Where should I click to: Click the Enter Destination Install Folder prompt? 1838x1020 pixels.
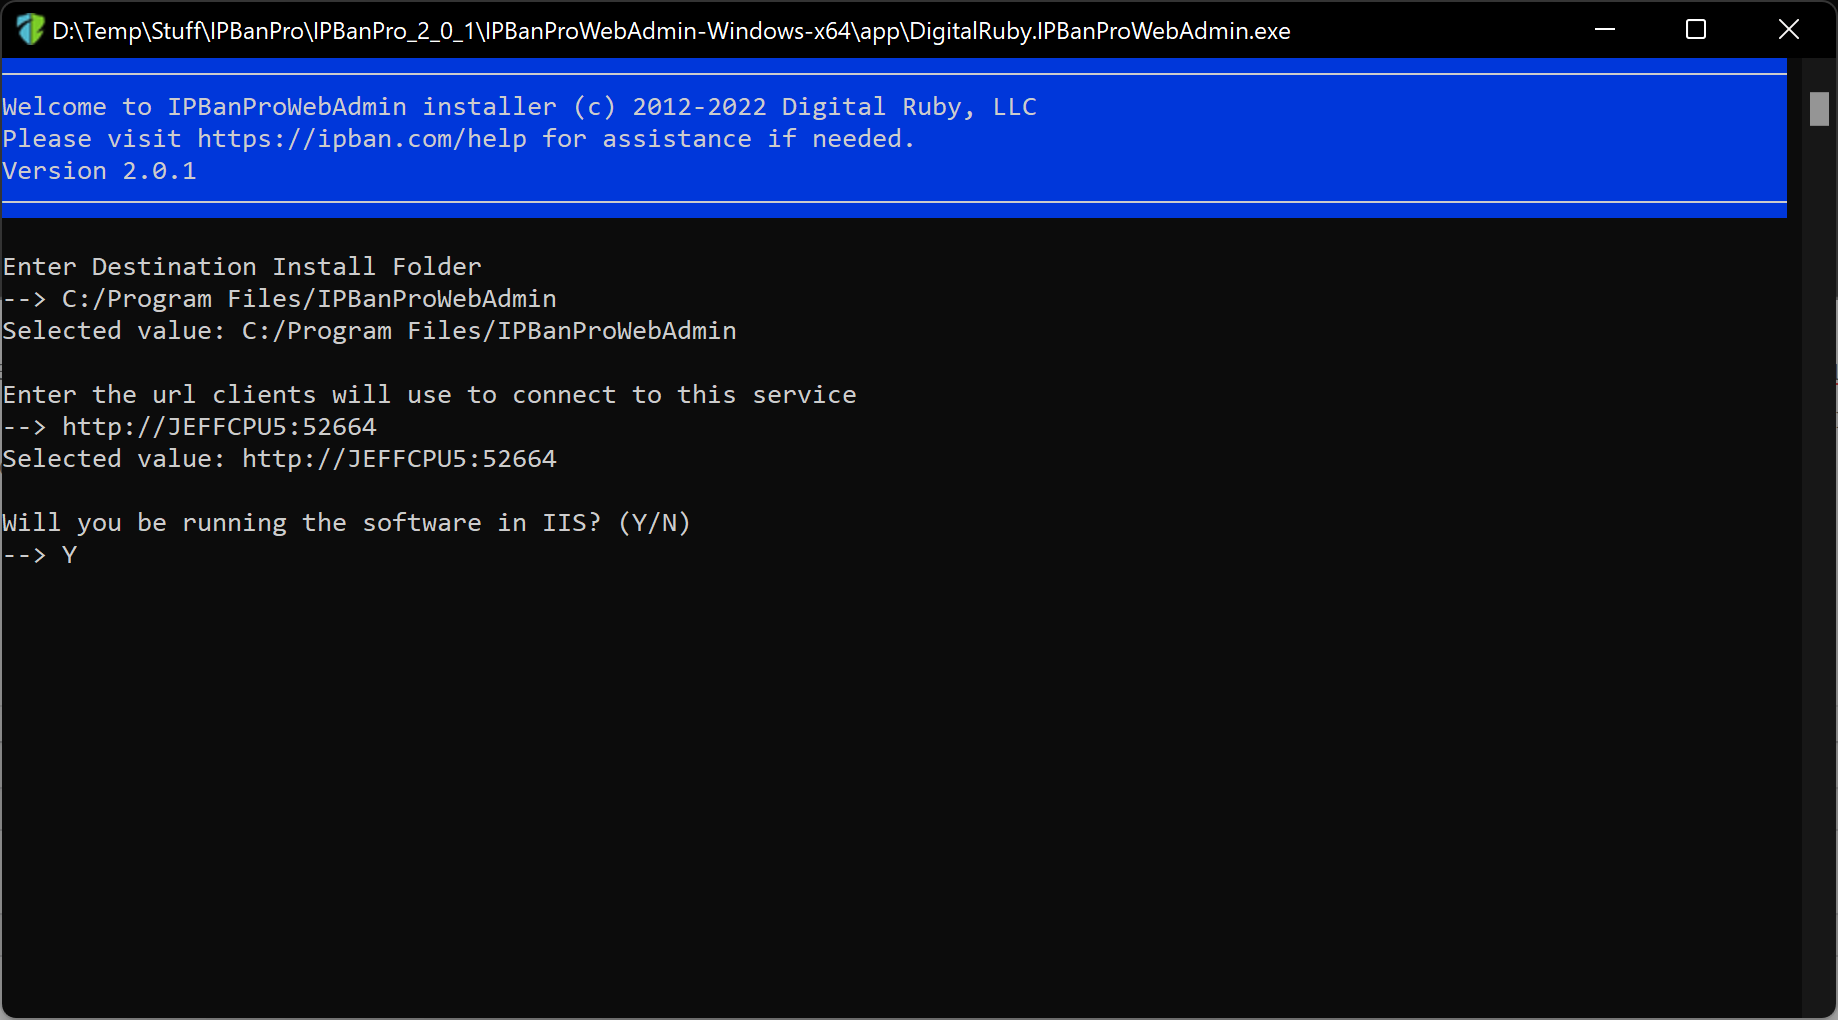pos(242,267)
